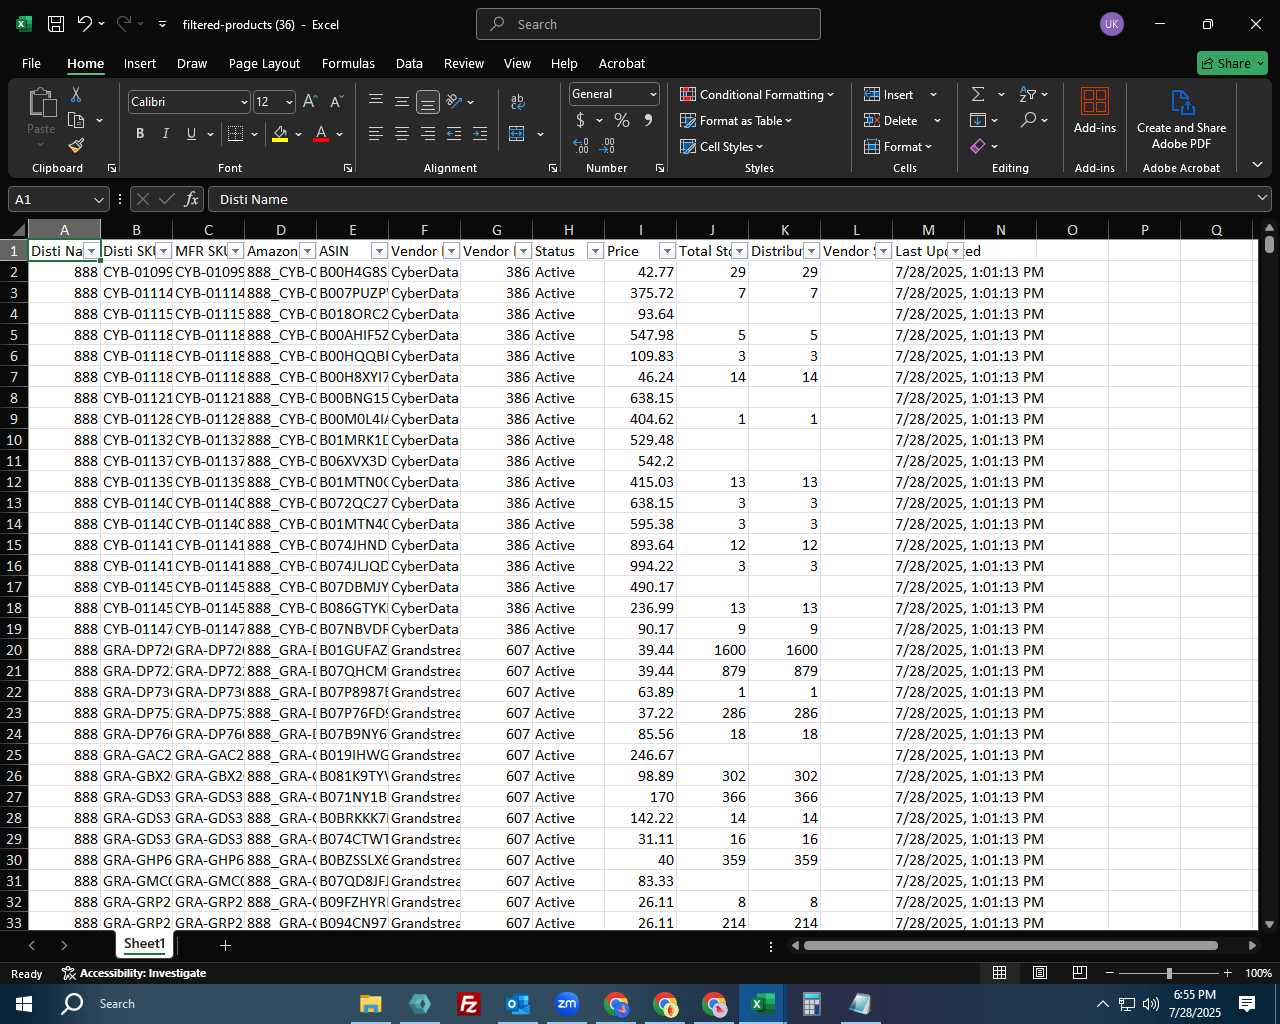Click the Clear eraser icon
This screenshot has height=1024, width=1280.
pyautogui.click(x=978, y=146)
